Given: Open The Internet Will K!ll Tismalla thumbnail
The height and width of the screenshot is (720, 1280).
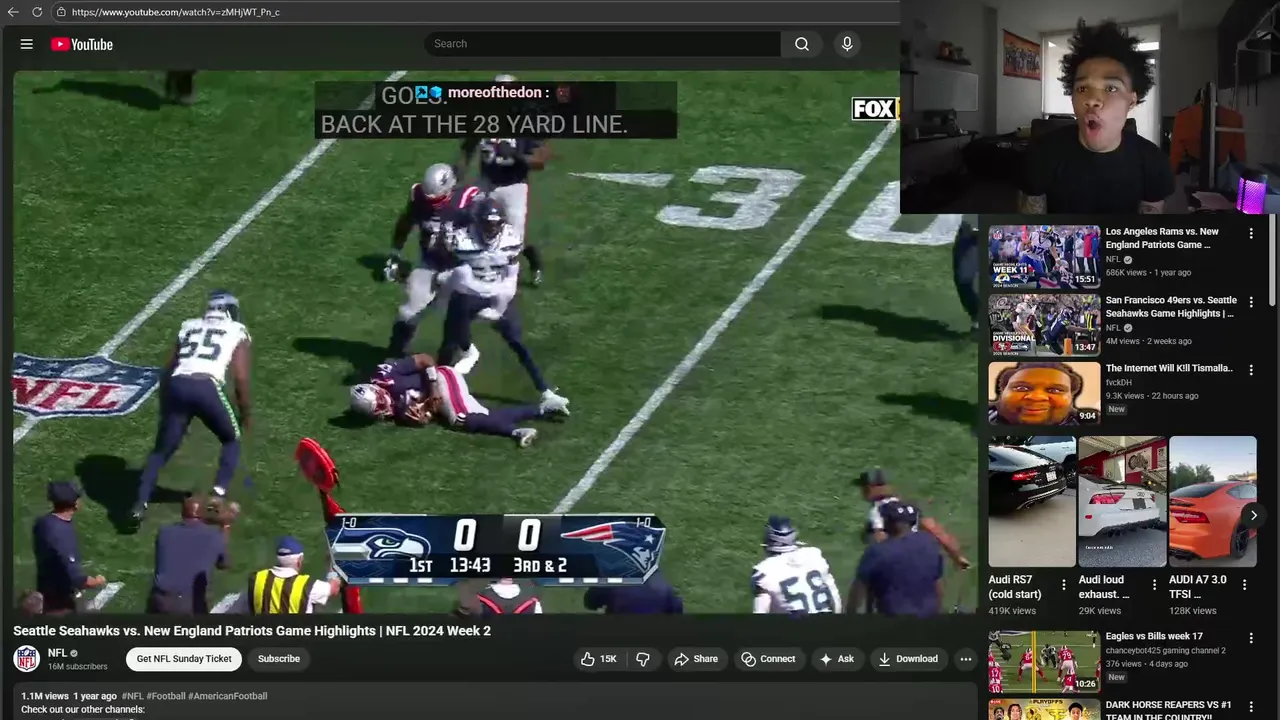Looking at the screenshot, I should click(1044, 393).
